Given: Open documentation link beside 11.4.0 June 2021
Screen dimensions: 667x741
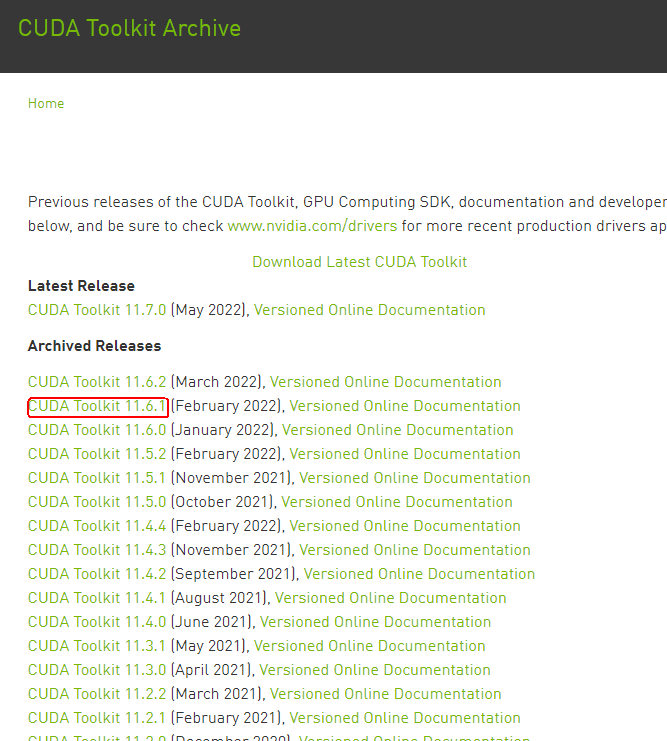Looking at the screenshot, I should (375, 622).
